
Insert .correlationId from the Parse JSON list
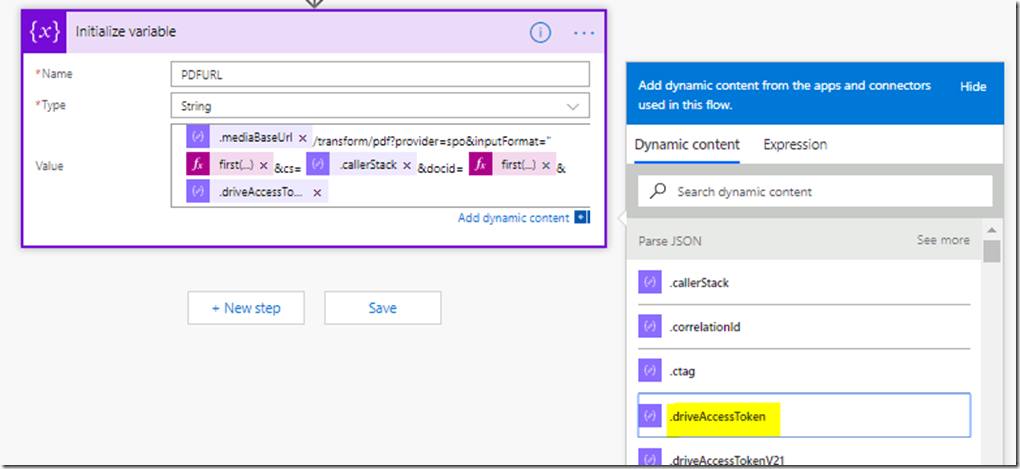click(x=804, y=327)
